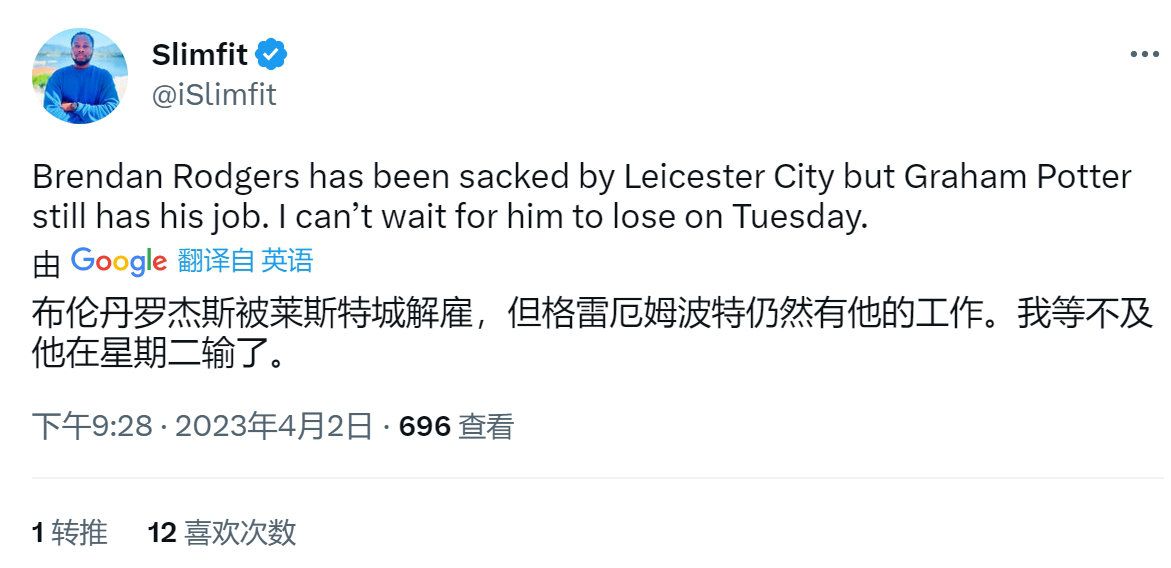Click the 2023年4月2日 date
Screen dimensions: 1171x568
[x=274, y=427]
